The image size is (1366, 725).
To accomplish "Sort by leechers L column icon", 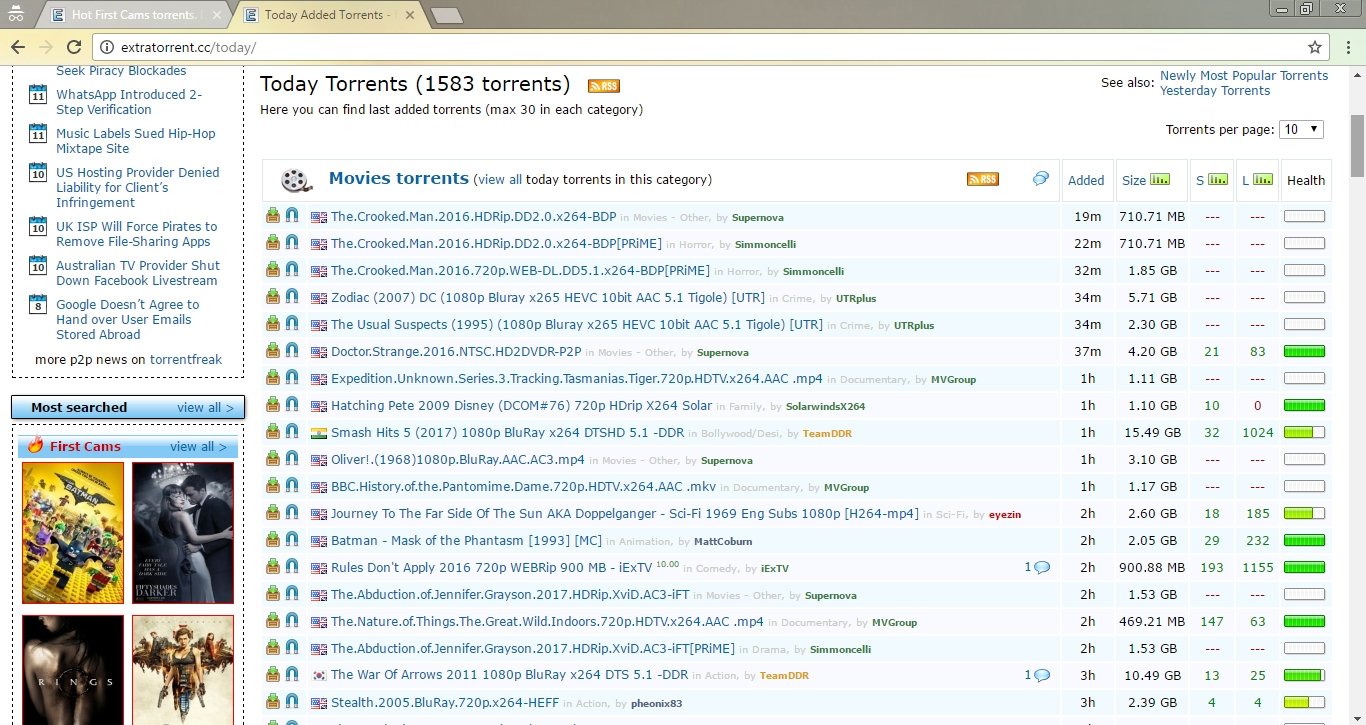I will coord(1263,180).
